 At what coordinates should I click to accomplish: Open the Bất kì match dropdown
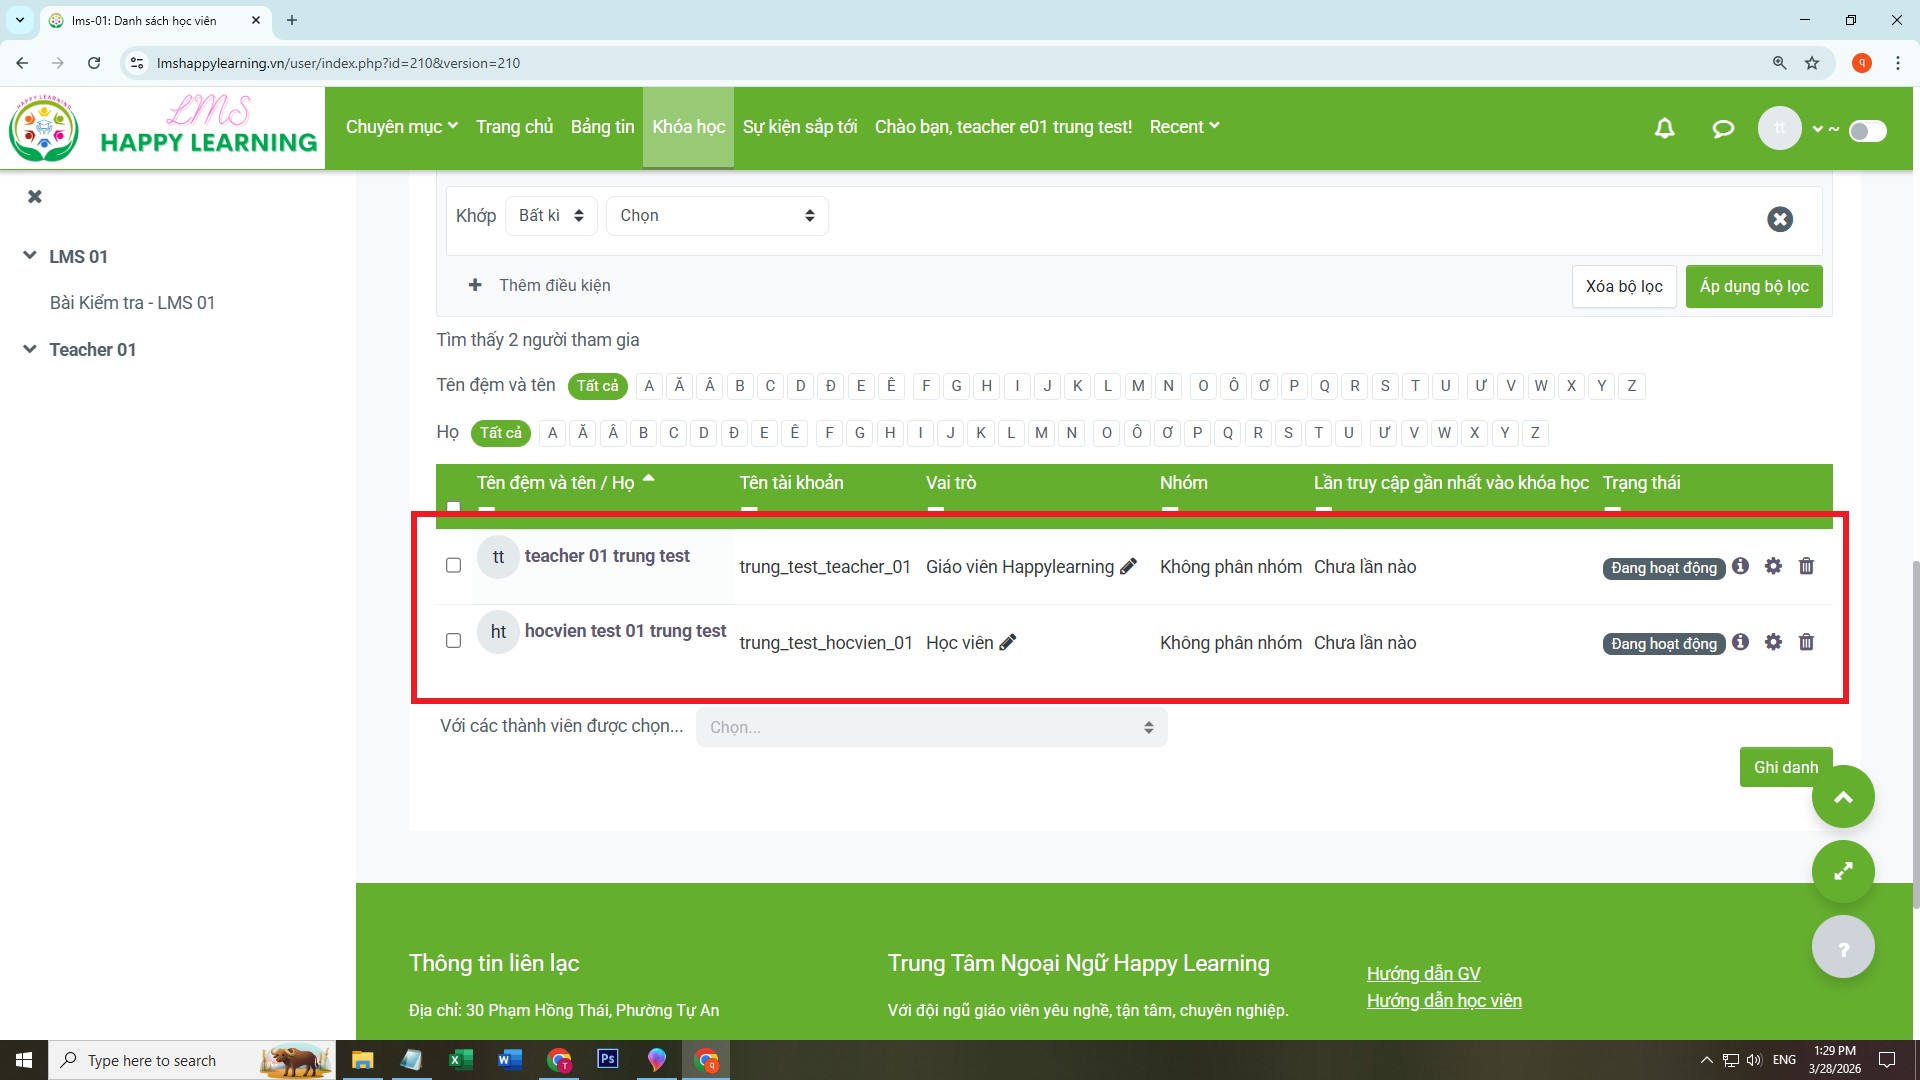point(551,216)
